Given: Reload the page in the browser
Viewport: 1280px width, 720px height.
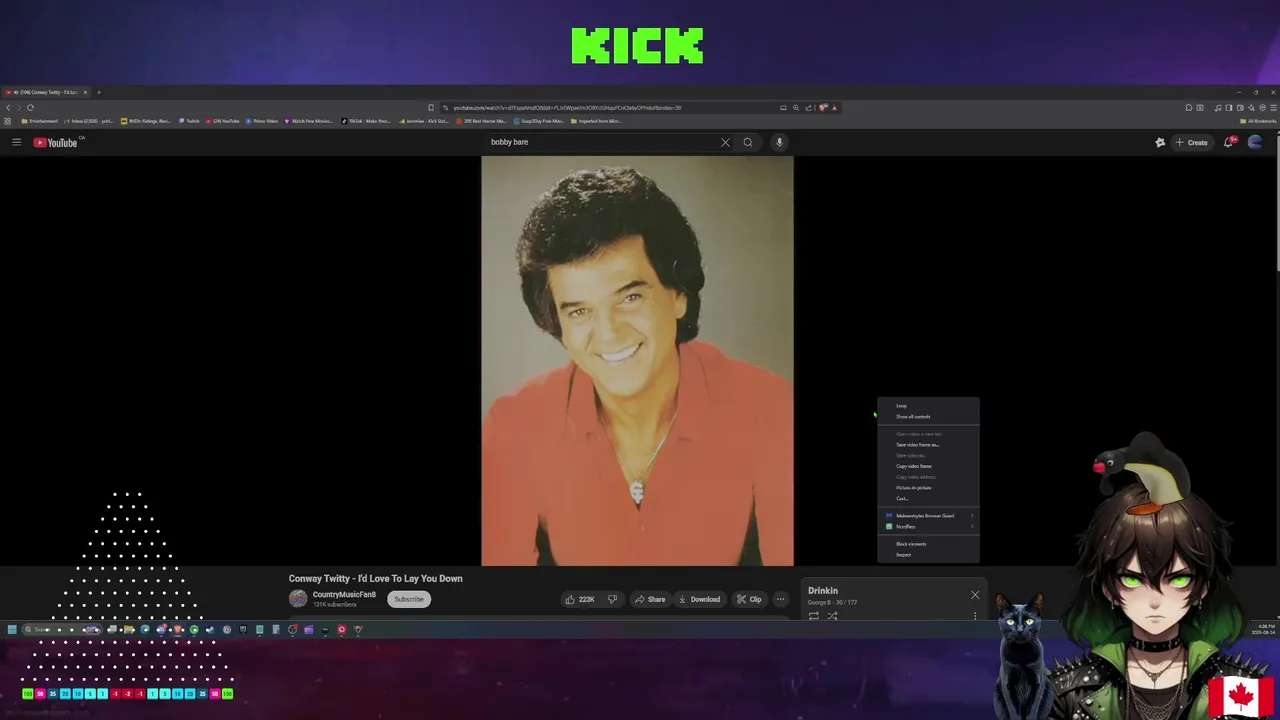Looking at the screenshot, I should (30, 107).
